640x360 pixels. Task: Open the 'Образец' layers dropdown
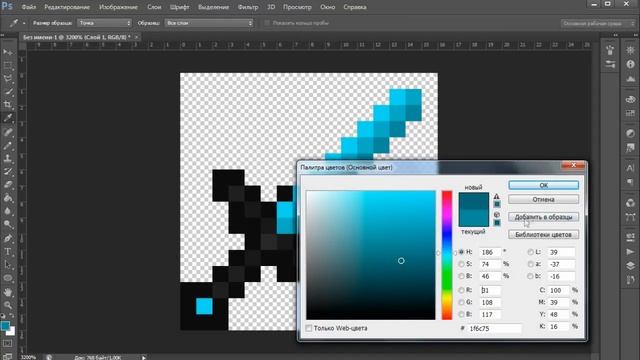[209, 23]
